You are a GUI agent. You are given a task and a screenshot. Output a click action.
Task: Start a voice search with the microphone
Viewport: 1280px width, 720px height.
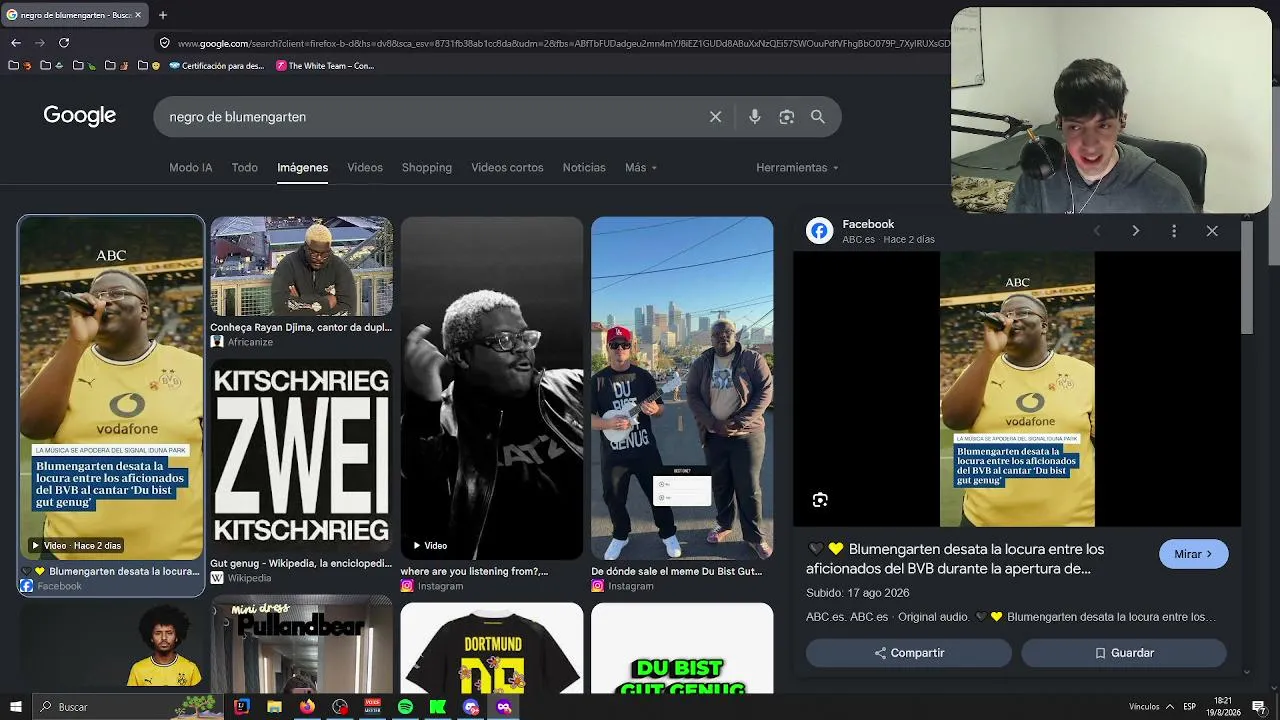click(755, 117)
